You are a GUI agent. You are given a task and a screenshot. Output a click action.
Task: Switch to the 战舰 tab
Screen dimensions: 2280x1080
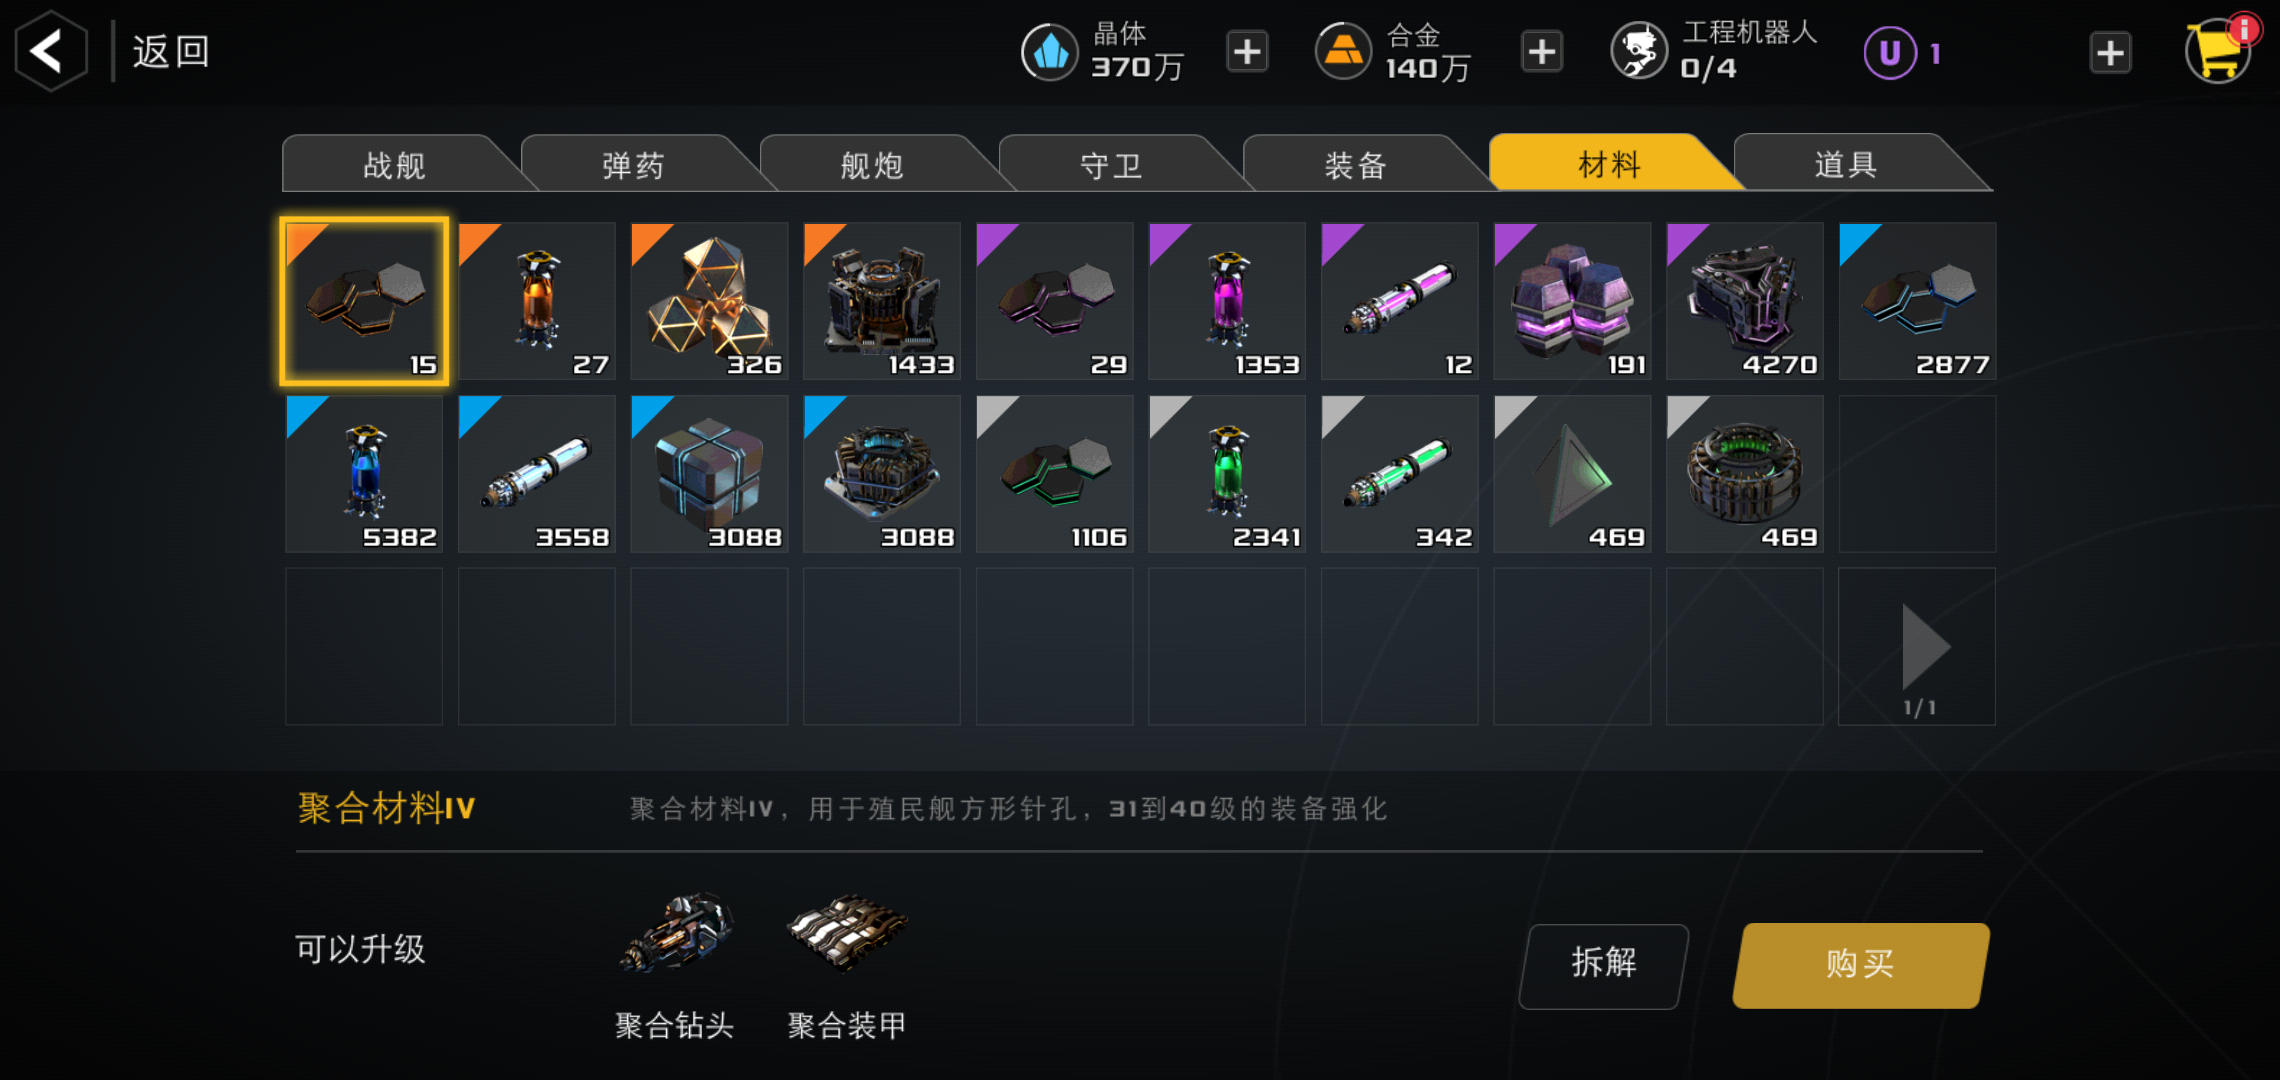[395, 164]
